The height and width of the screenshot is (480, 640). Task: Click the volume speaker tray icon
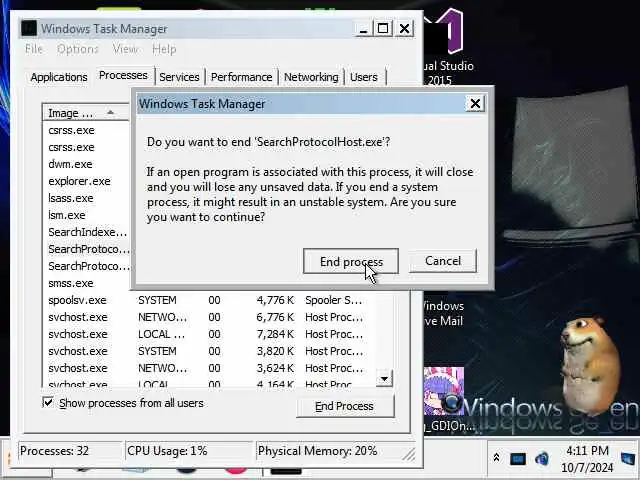pos(541,458)
